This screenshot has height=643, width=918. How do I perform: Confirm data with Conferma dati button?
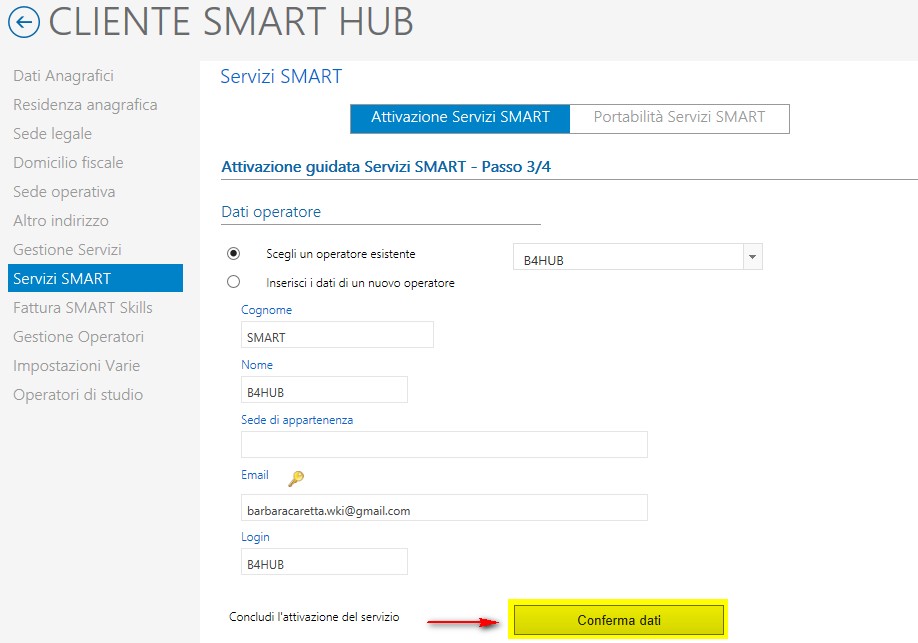click(x=619, y=620)
